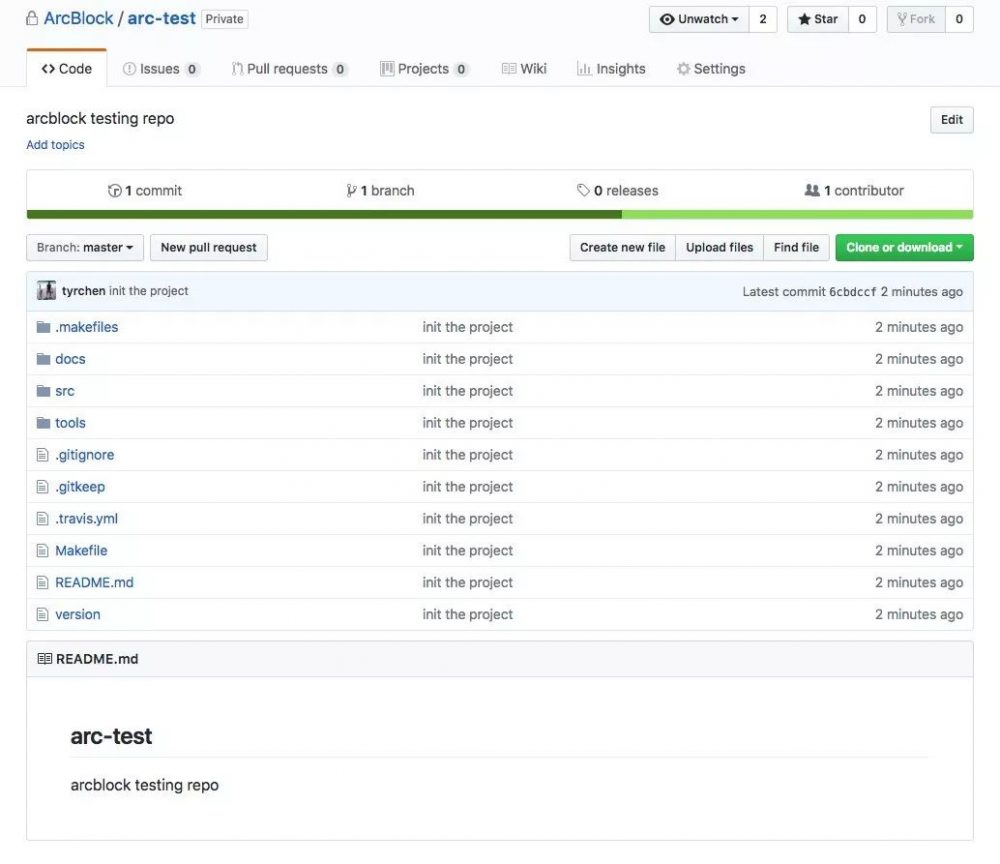
Task: Click the Fork button
Action: [x=916, y=19]
